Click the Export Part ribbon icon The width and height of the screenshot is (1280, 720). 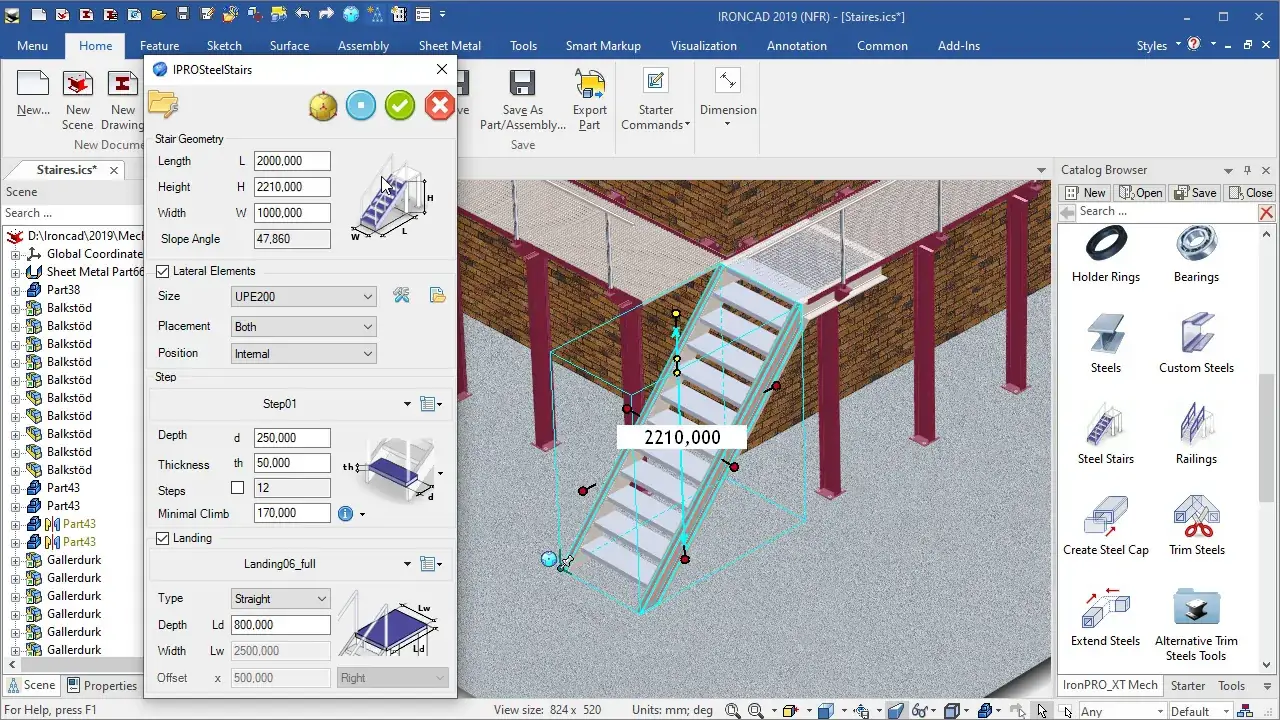pos(590,100)
